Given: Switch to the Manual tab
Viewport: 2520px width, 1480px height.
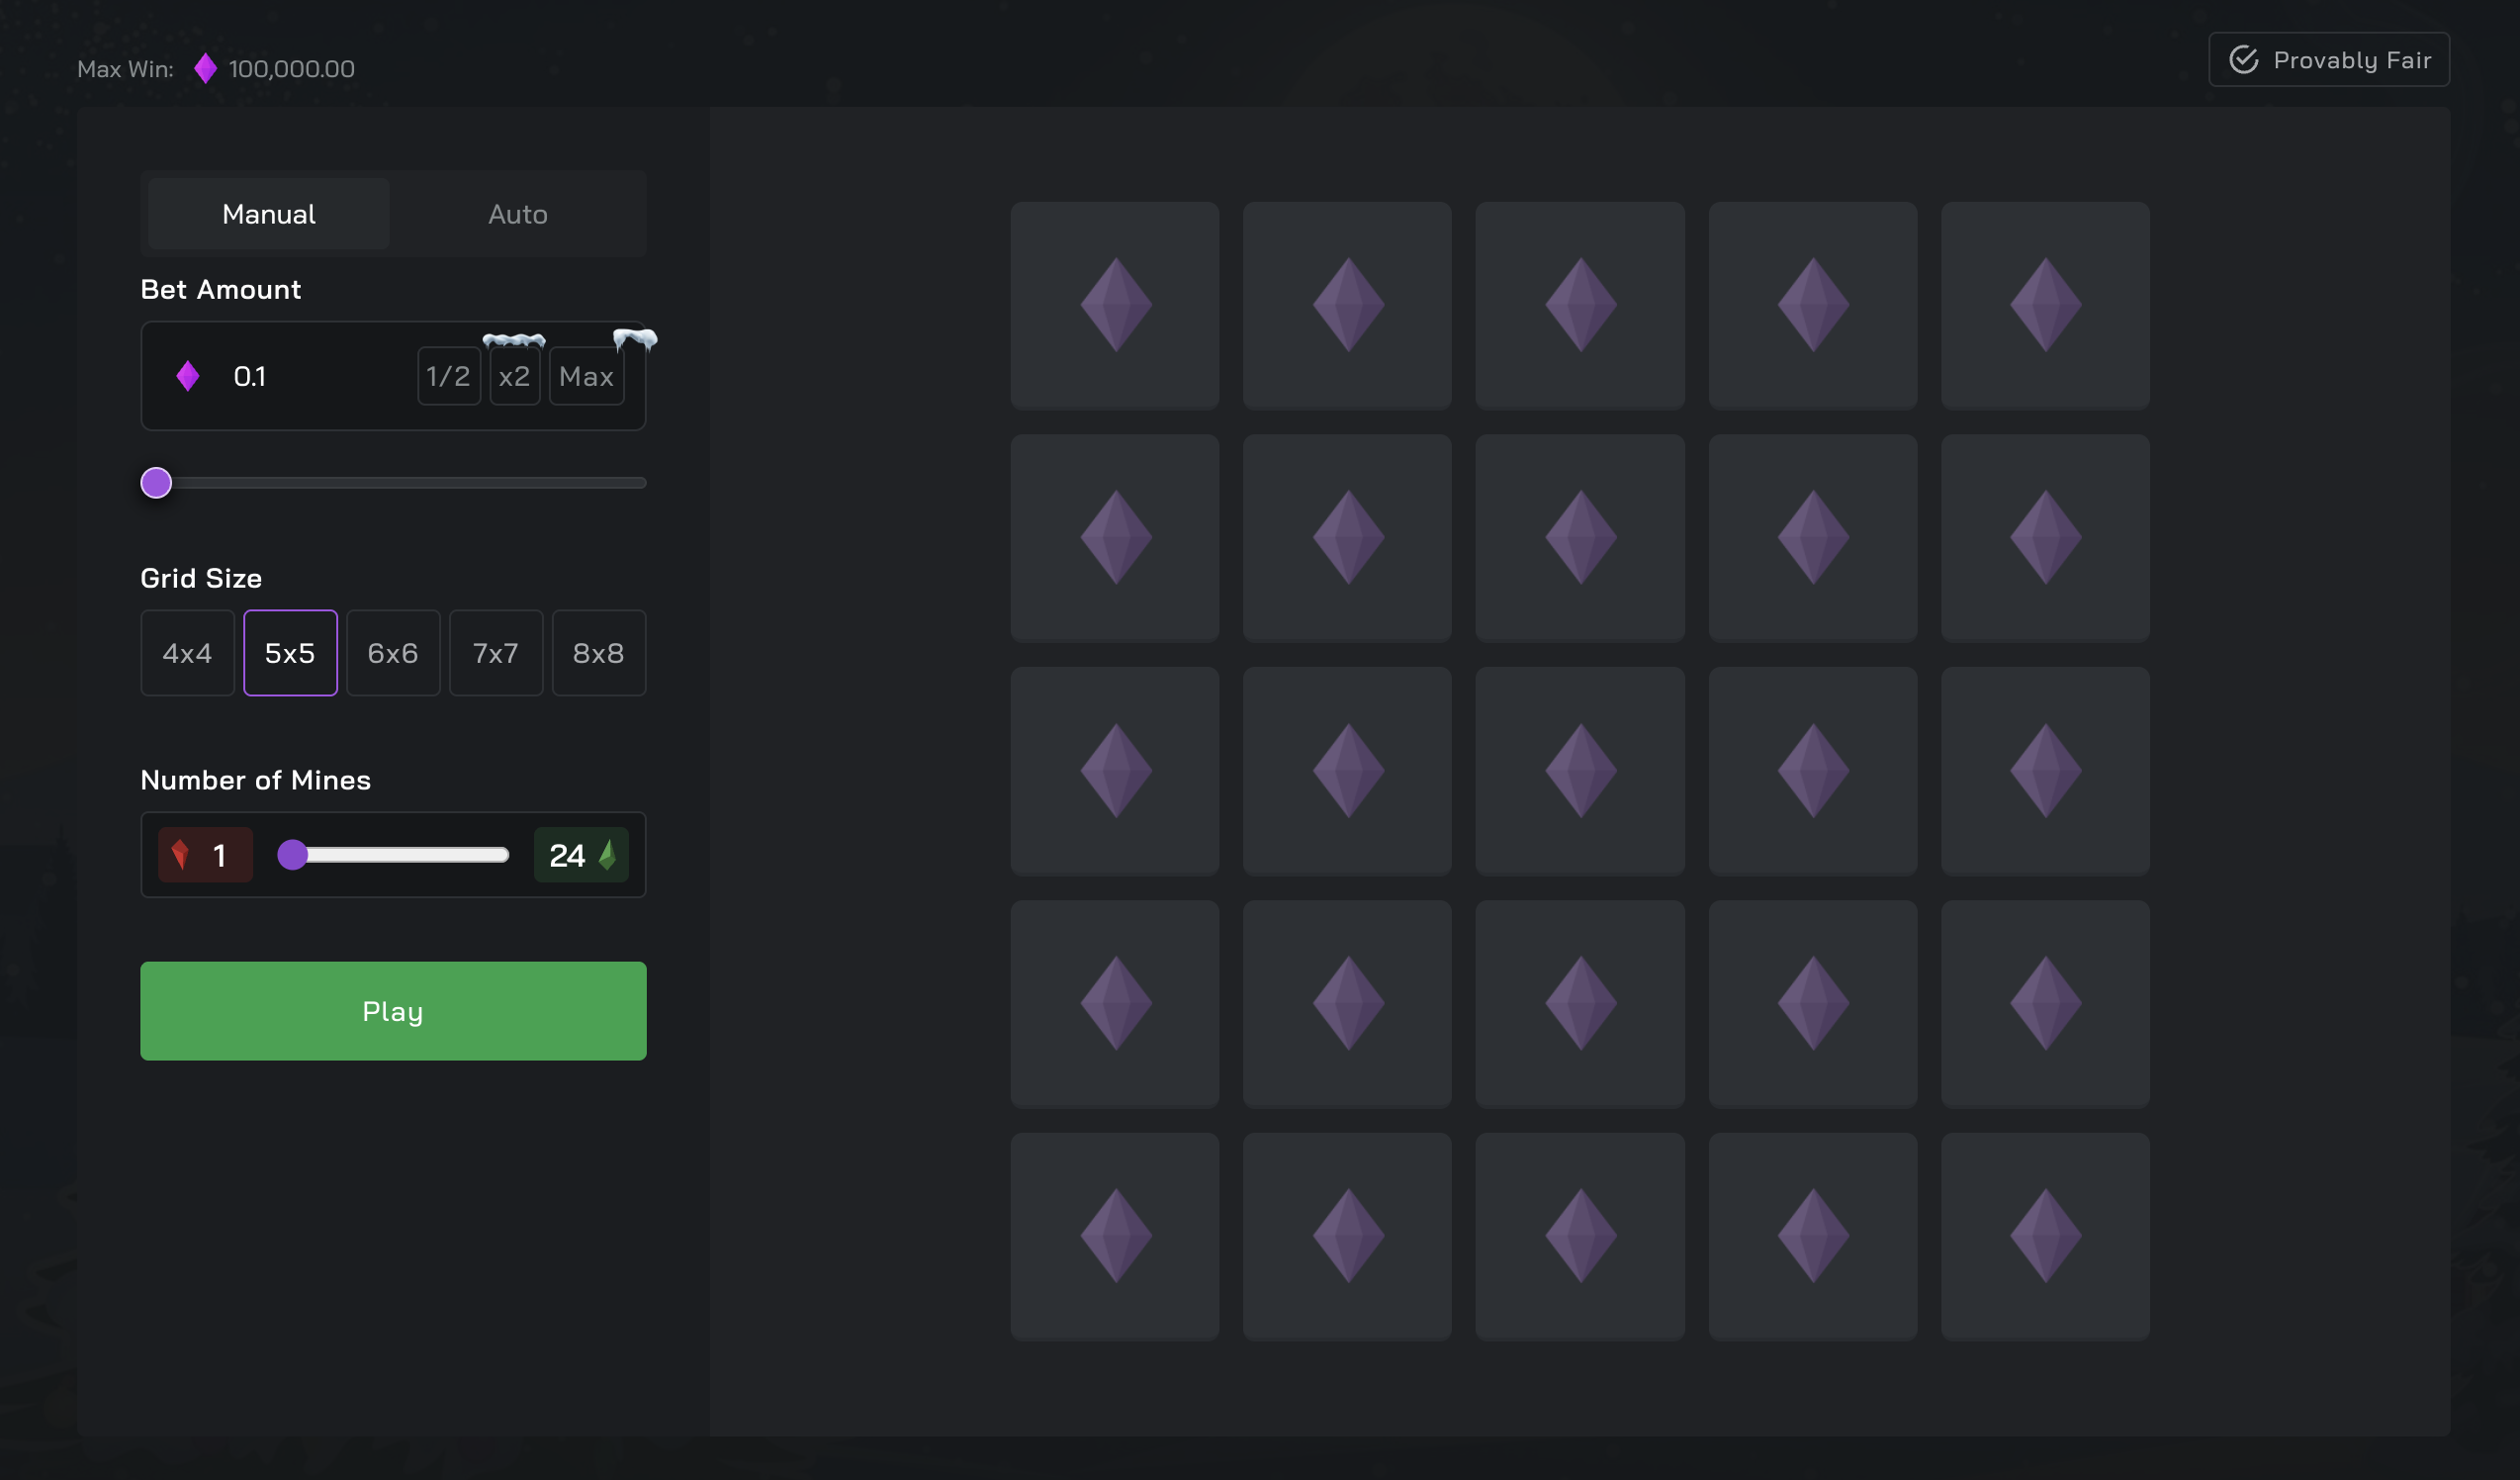Looking at the screenshot, I should point(268,214).
